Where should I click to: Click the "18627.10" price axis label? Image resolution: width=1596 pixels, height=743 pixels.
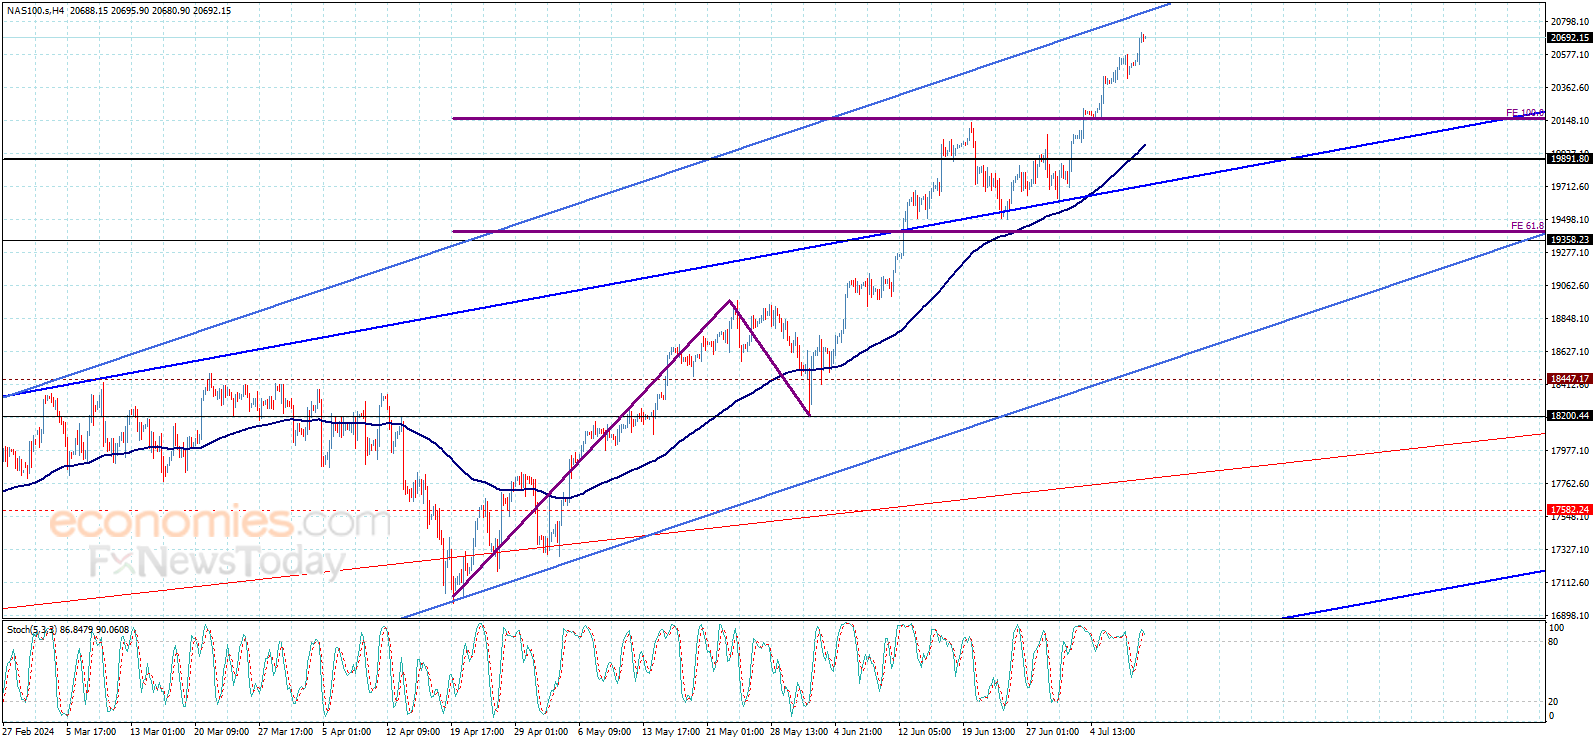click(x=1569, y=352)
